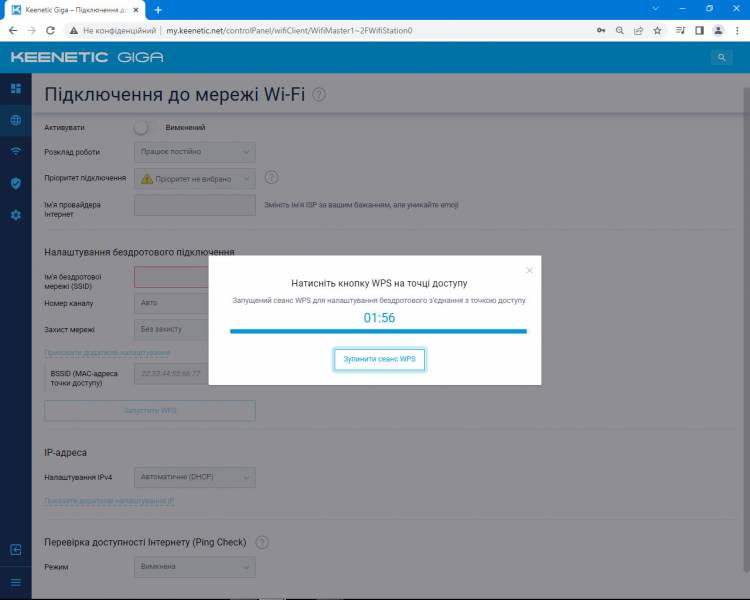Click Зупинити сеанс WPS button
The width and height of the screenshot is (750, 600).
pos(379,359)
